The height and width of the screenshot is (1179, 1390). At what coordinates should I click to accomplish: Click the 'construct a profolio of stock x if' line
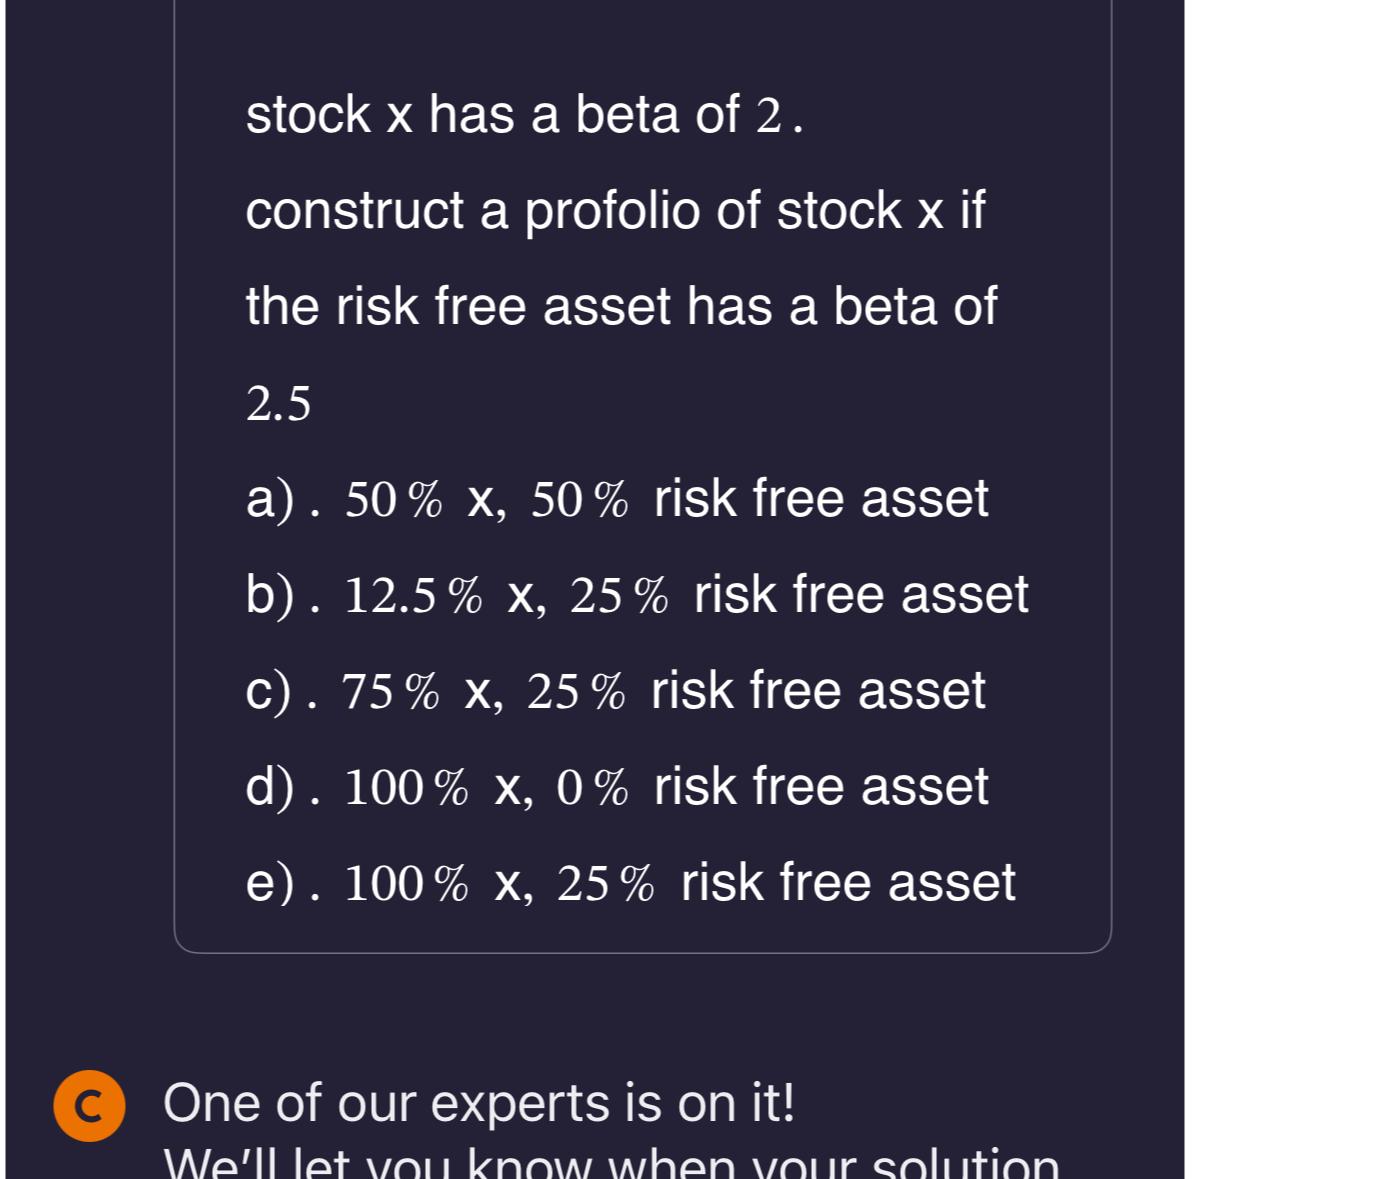point(615,211)
